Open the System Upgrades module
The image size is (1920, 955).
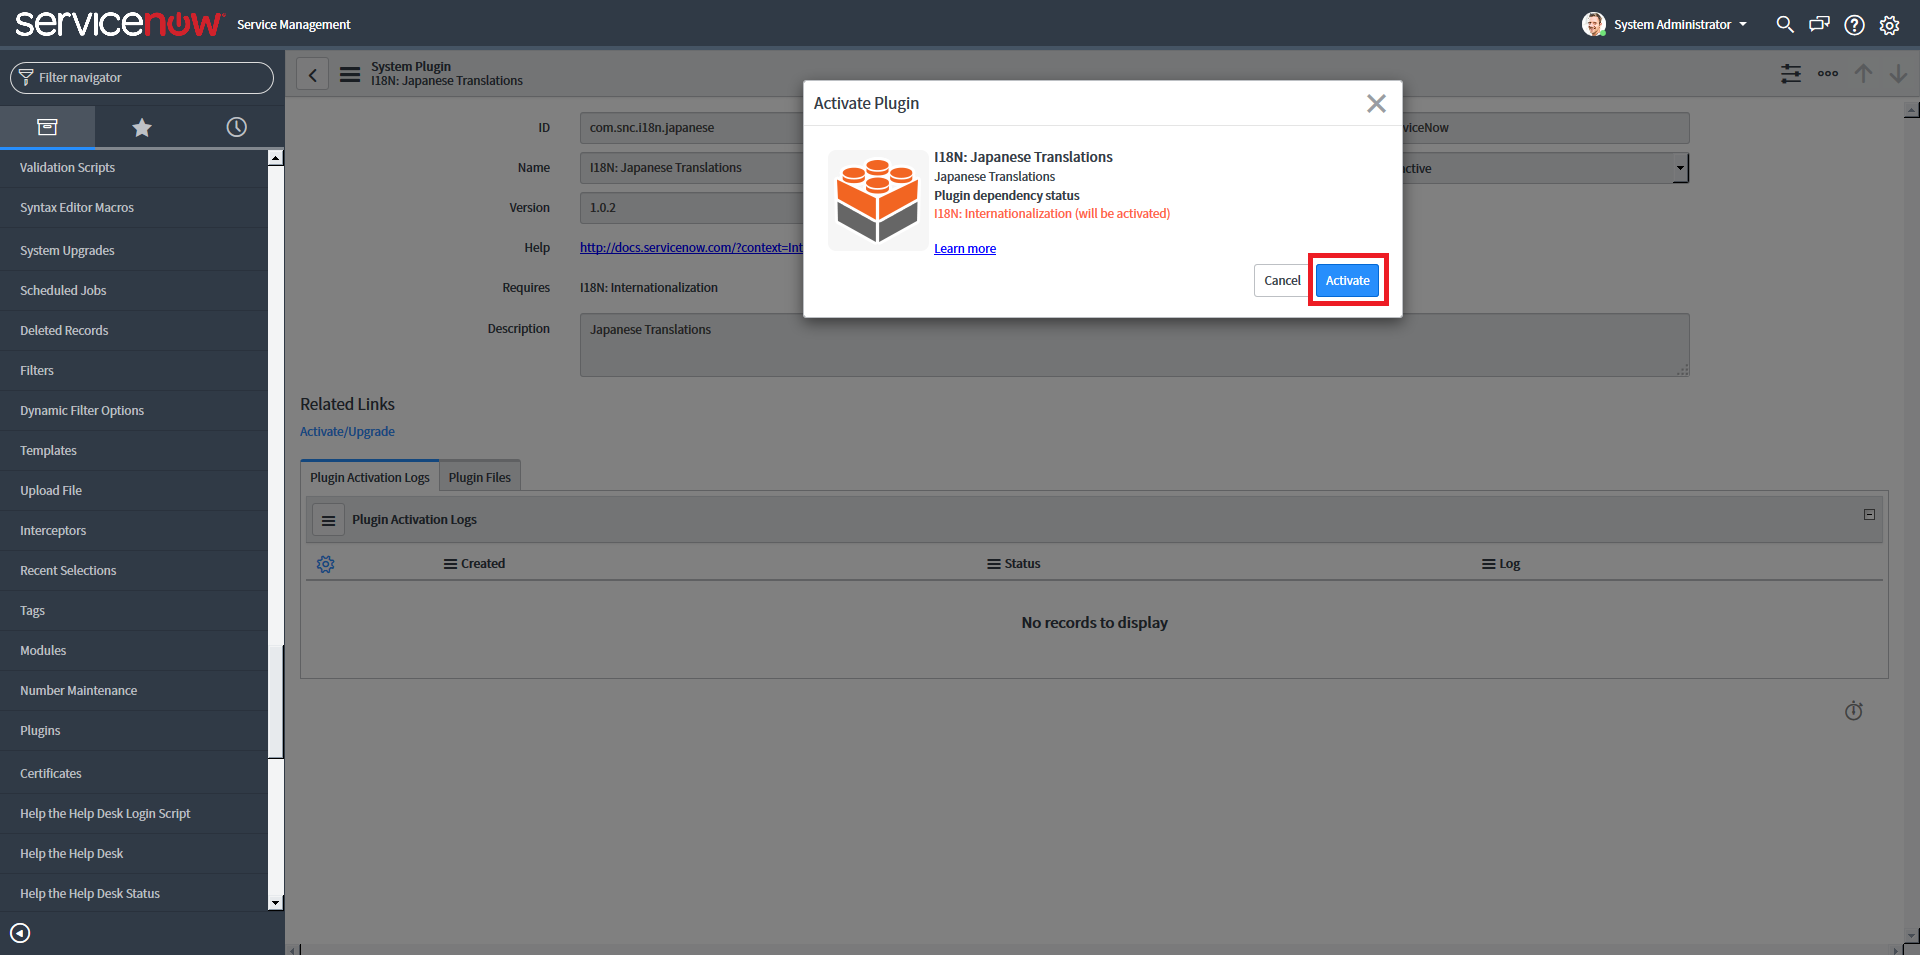pos(67,251)
